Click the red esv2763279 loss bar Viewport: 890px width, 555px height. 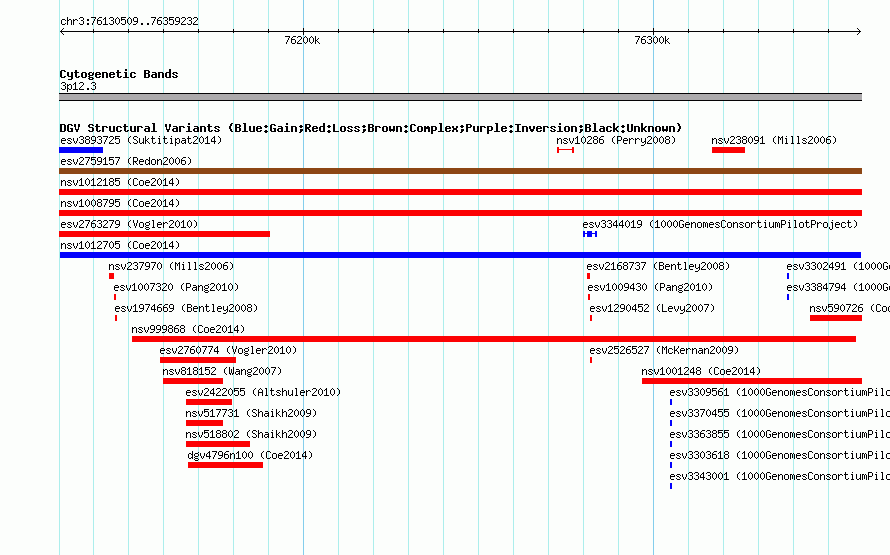pos(165,234)
